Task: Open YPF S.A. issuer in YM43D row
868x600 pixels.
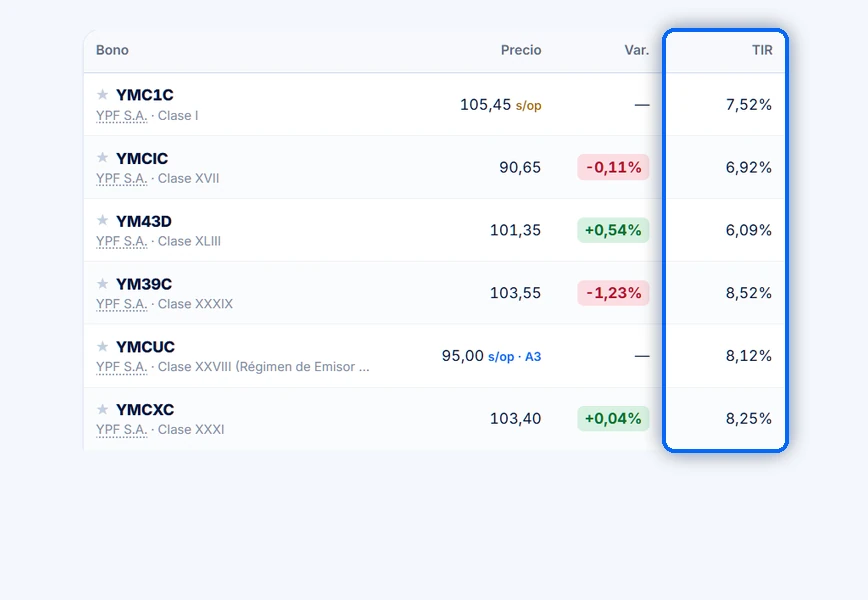Action: click(x=122, y=241)
